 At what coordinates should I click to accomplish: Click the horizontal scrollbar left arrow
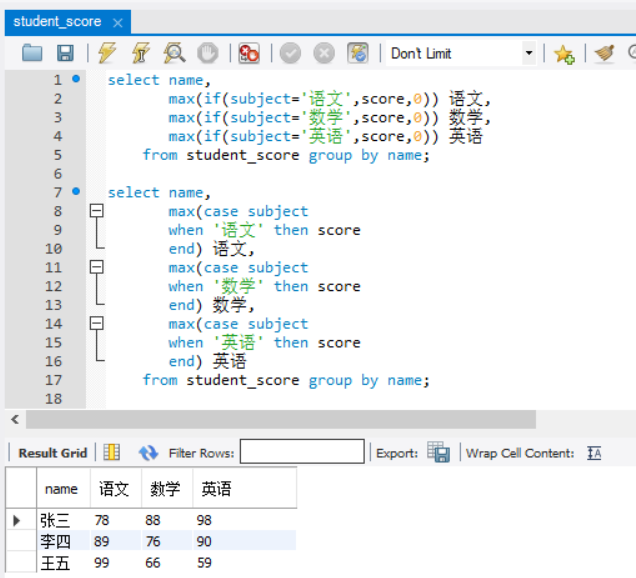coord(15,419)
